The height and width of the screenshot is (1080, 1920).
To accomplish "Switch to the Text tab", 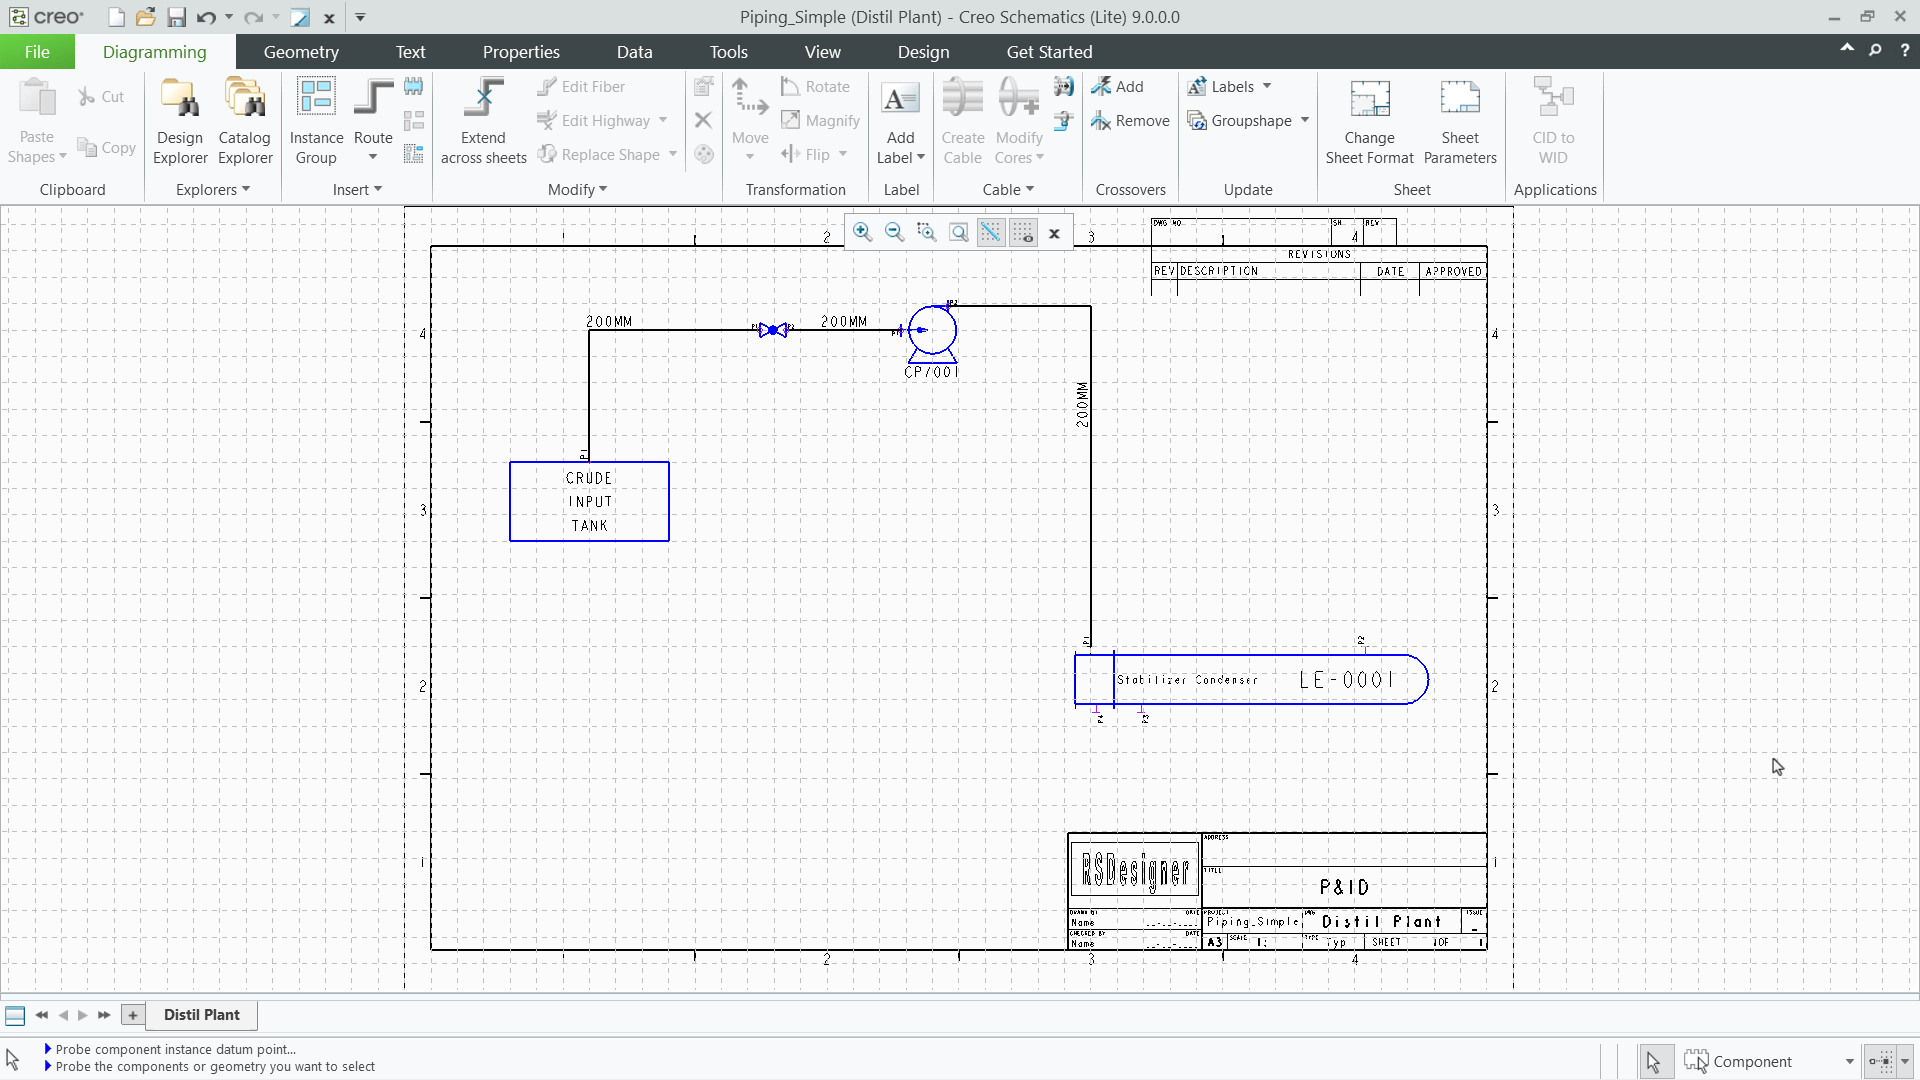I will (410, 52).
